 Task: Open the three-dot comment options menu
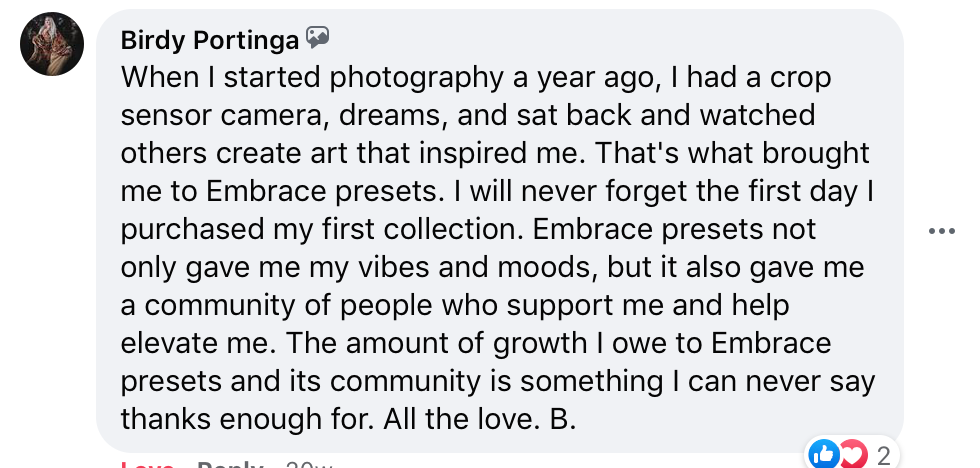click(941, 232)
